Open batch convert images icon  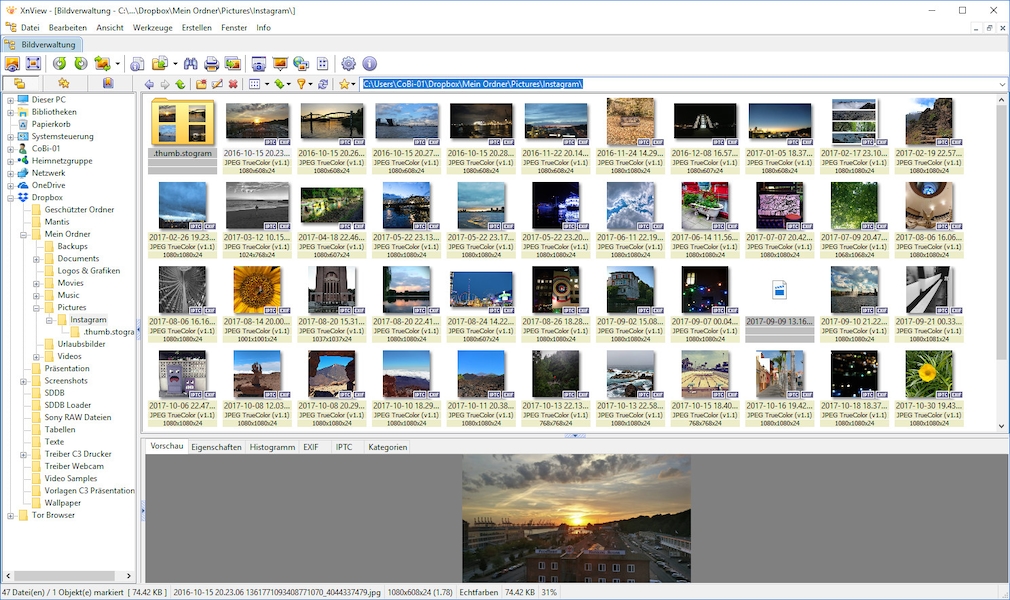click(x=233, y=64)
